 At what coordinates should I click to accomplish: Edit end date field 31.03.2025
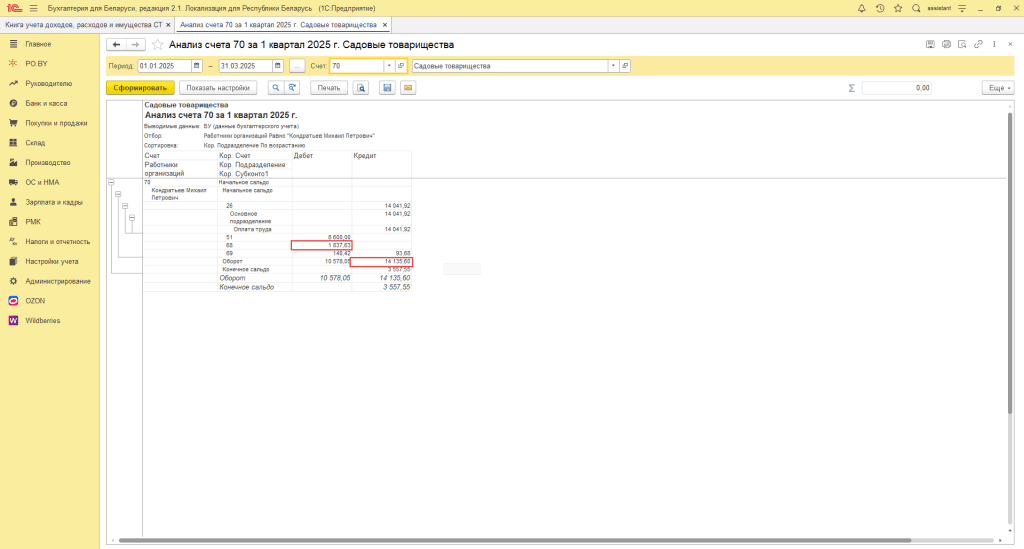coord(246,66)
